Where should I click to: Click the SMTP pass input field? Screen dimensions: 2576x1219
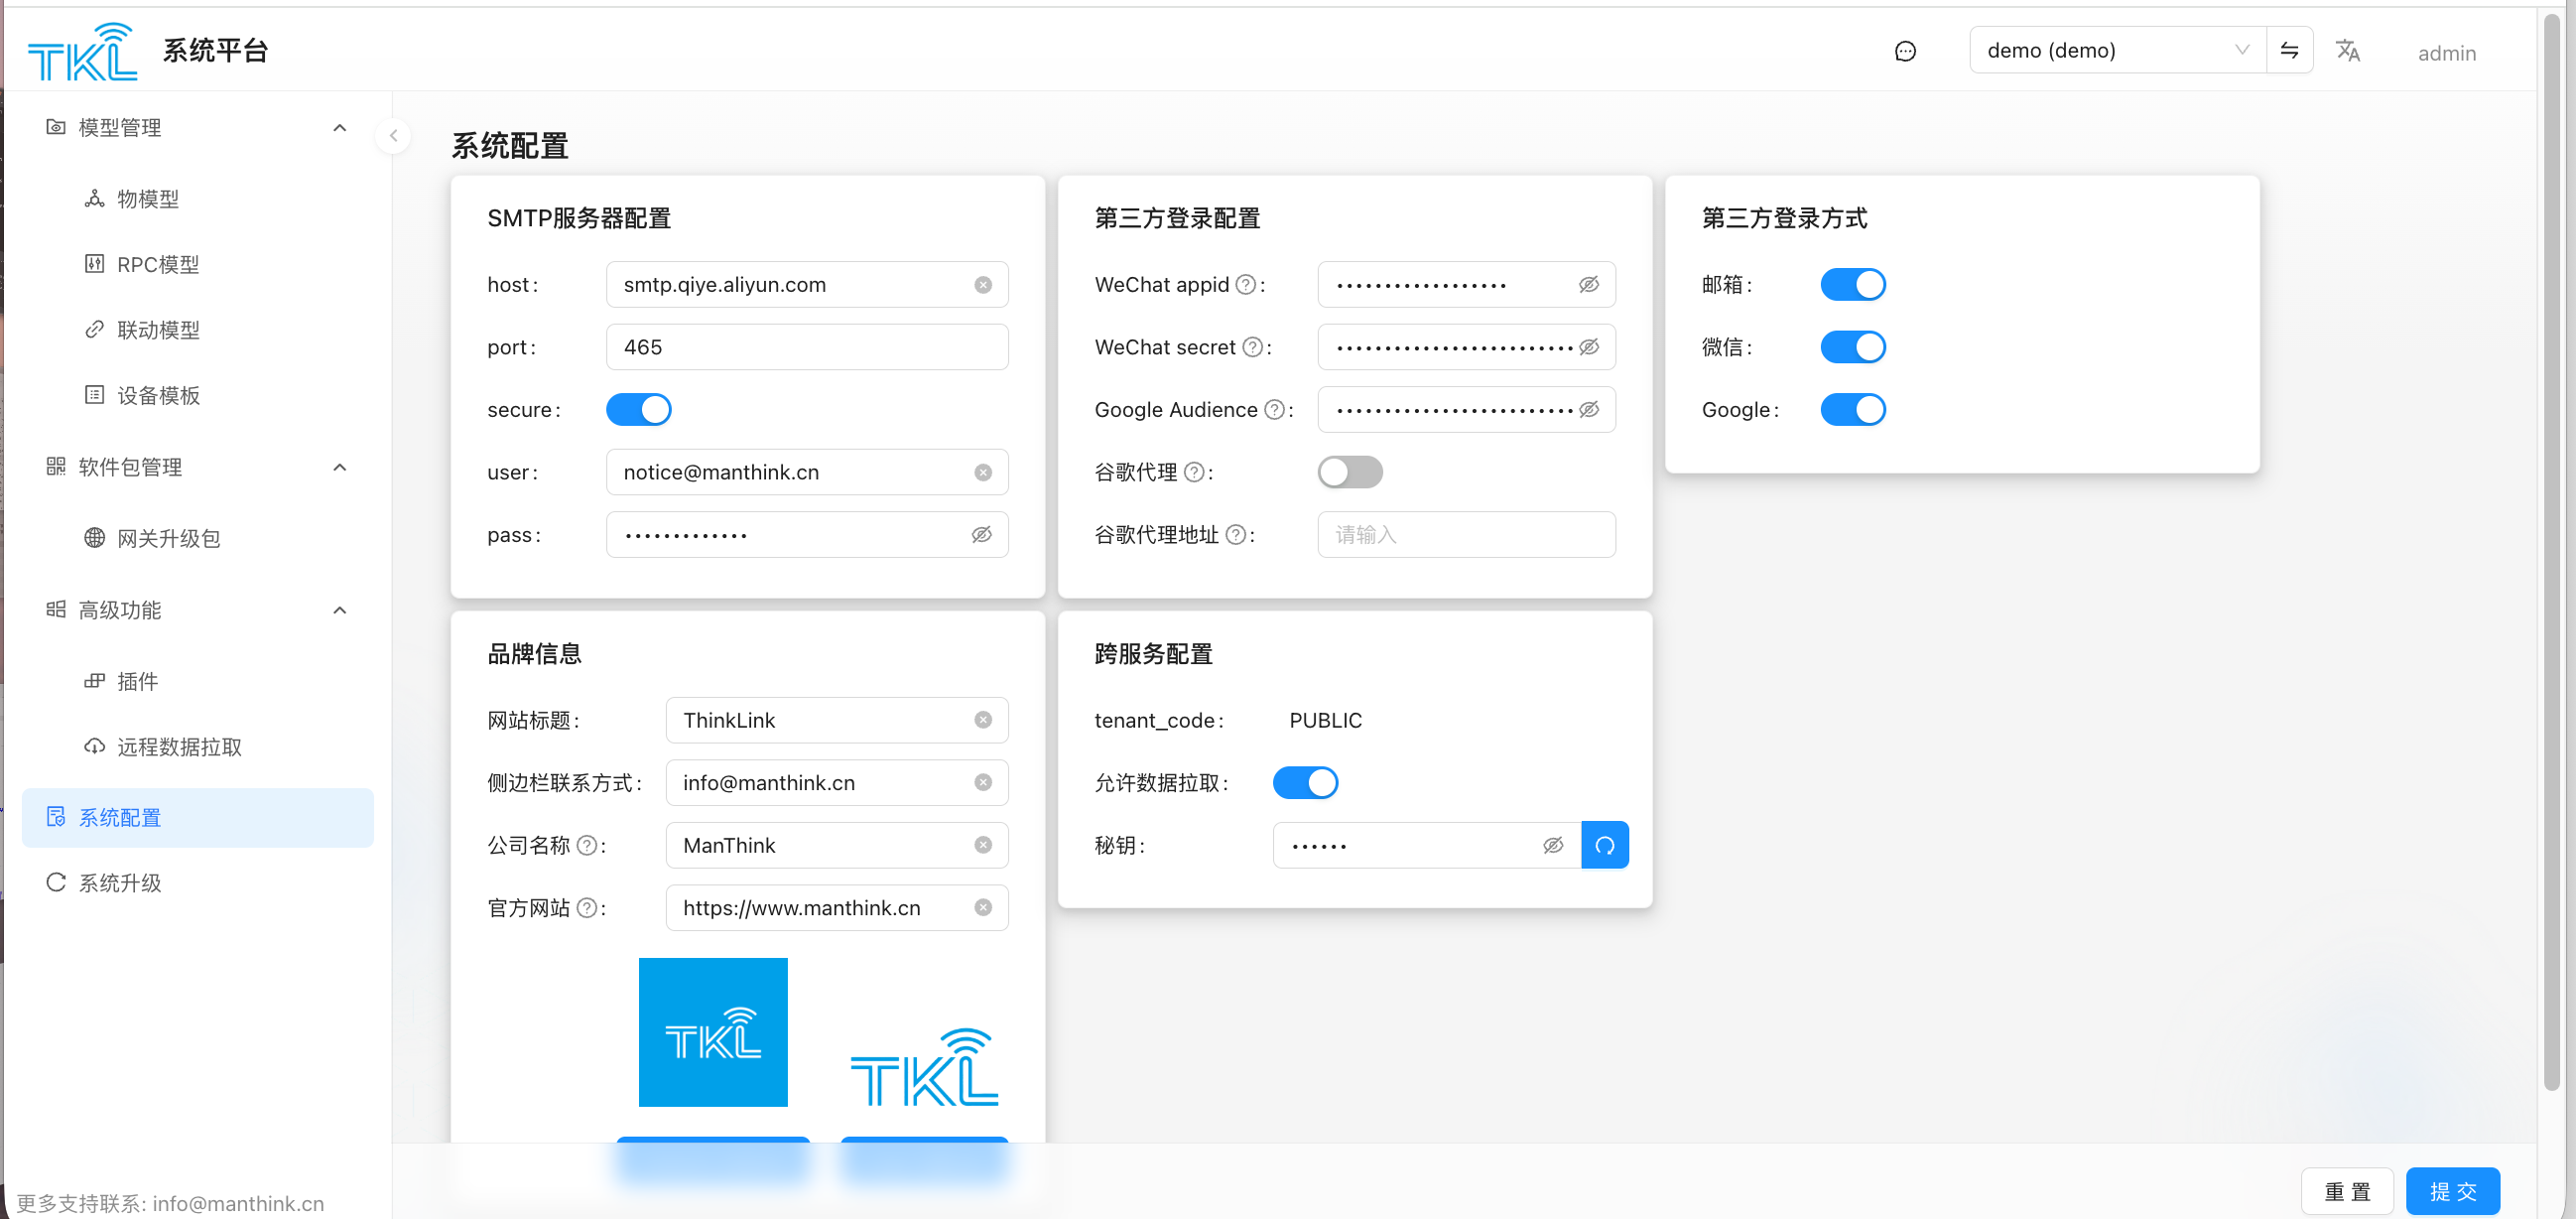point(807,535)
